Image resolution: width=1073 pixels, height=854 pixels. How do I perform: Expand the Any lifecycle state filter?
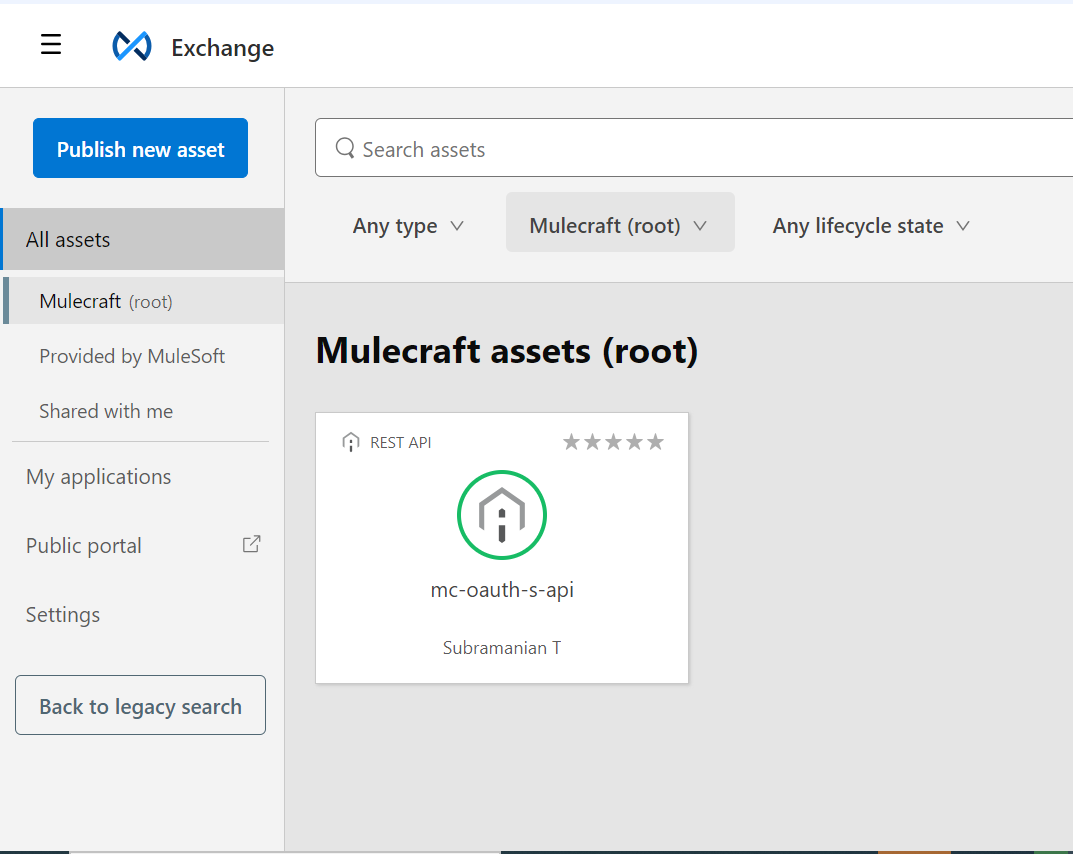point(869,226)
